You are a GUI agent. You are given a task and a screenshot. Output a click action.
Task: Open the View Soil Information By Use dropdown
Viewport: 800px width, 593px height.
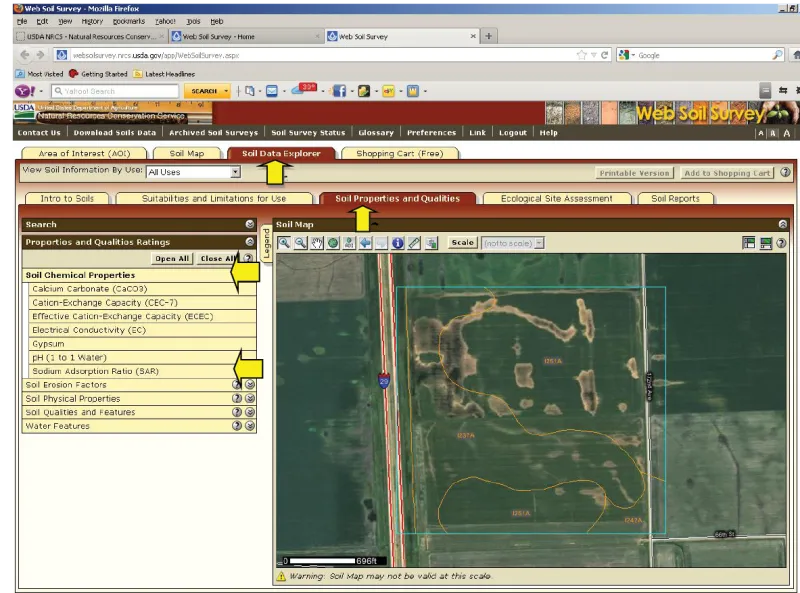[193, 172]
